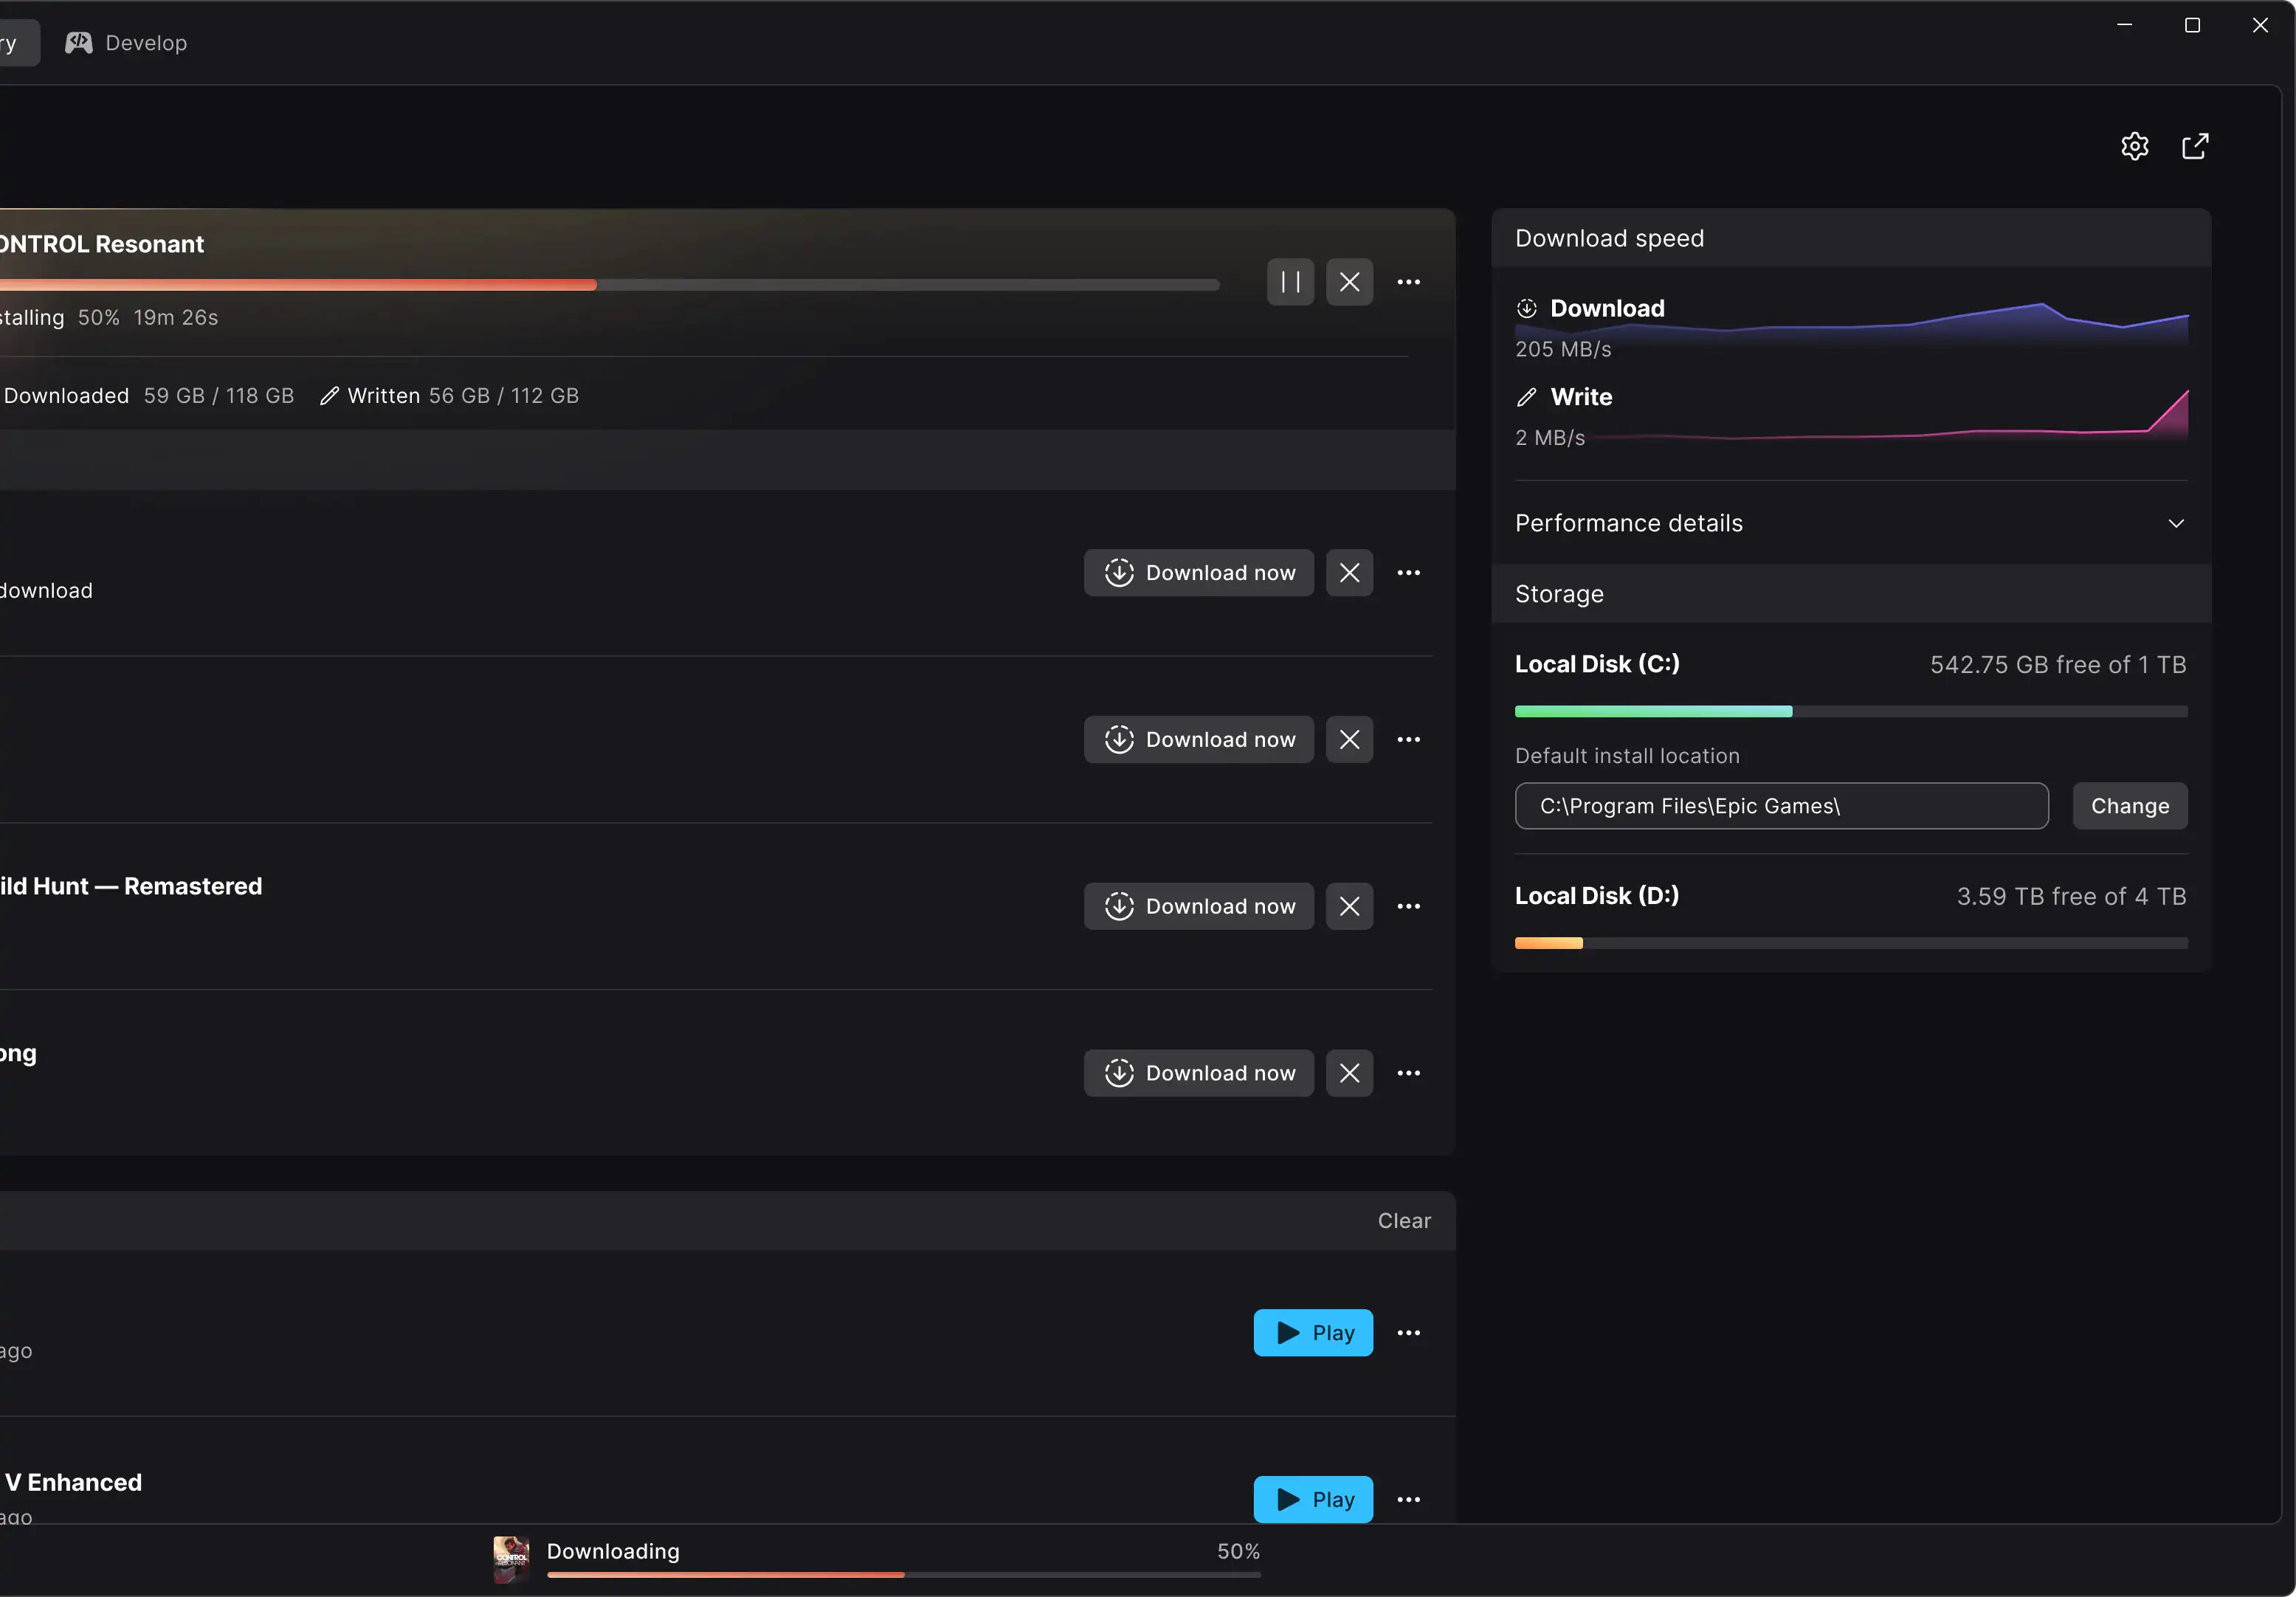Play the V Enhanced game

tap(1313, 1499)
